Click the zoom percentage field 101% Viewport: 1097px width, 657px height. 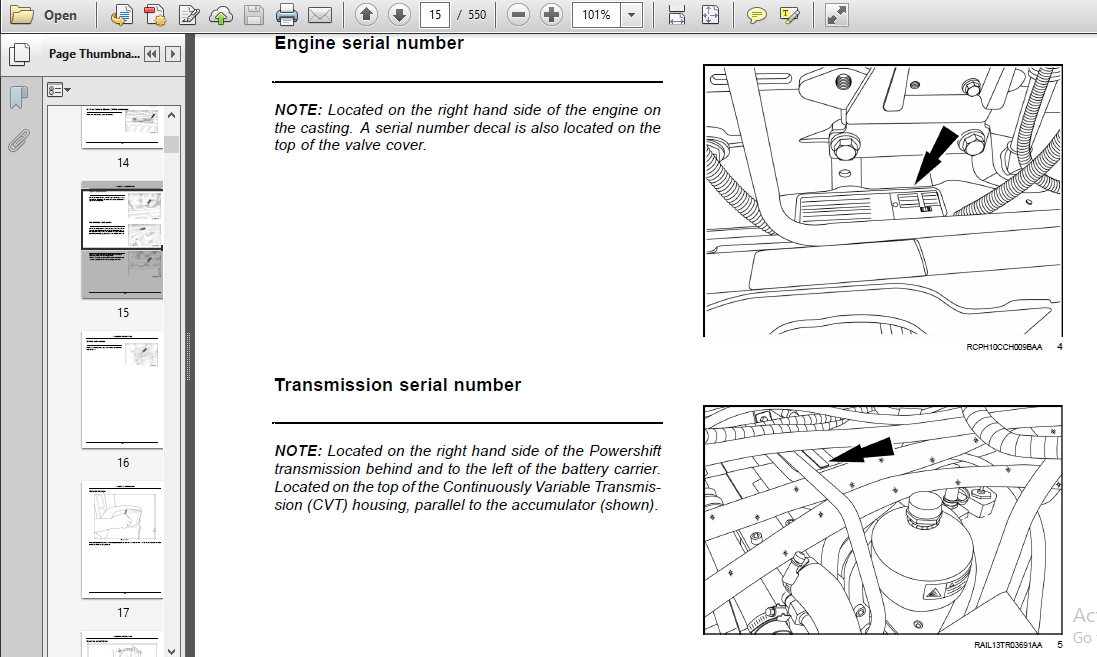[596, 15]
